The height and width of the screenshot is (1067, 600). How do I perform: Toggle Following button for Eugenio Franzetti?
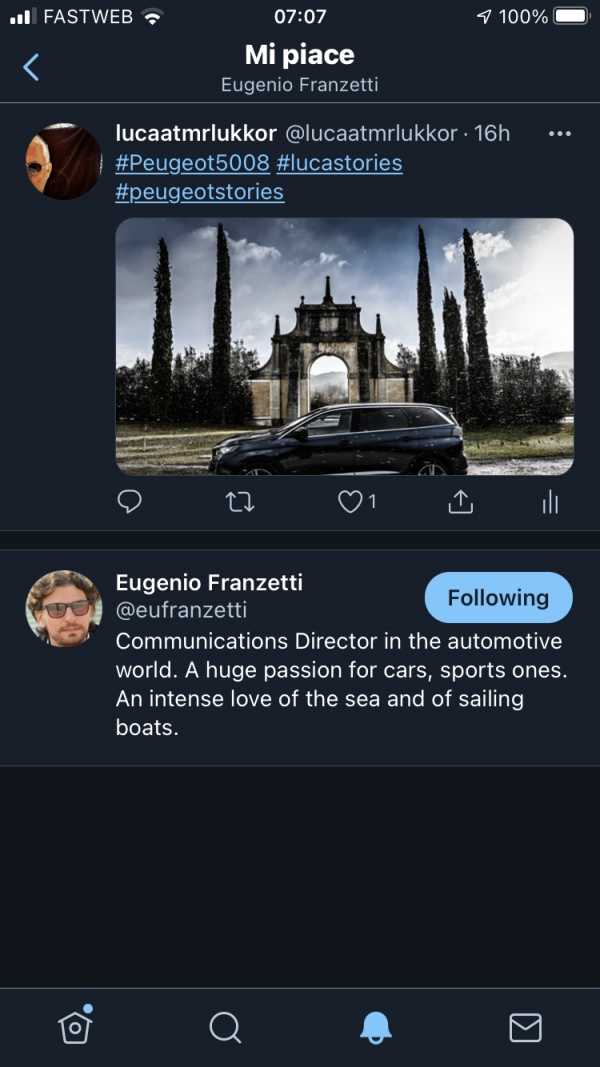498,598
